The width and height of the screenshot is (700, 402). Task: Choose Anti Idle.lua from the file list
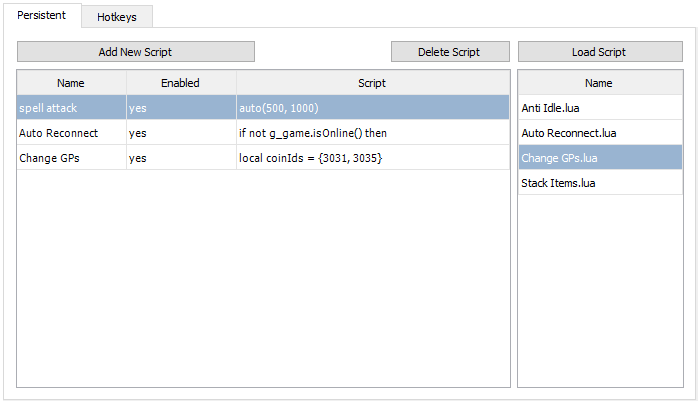click(x=600, y=108)
